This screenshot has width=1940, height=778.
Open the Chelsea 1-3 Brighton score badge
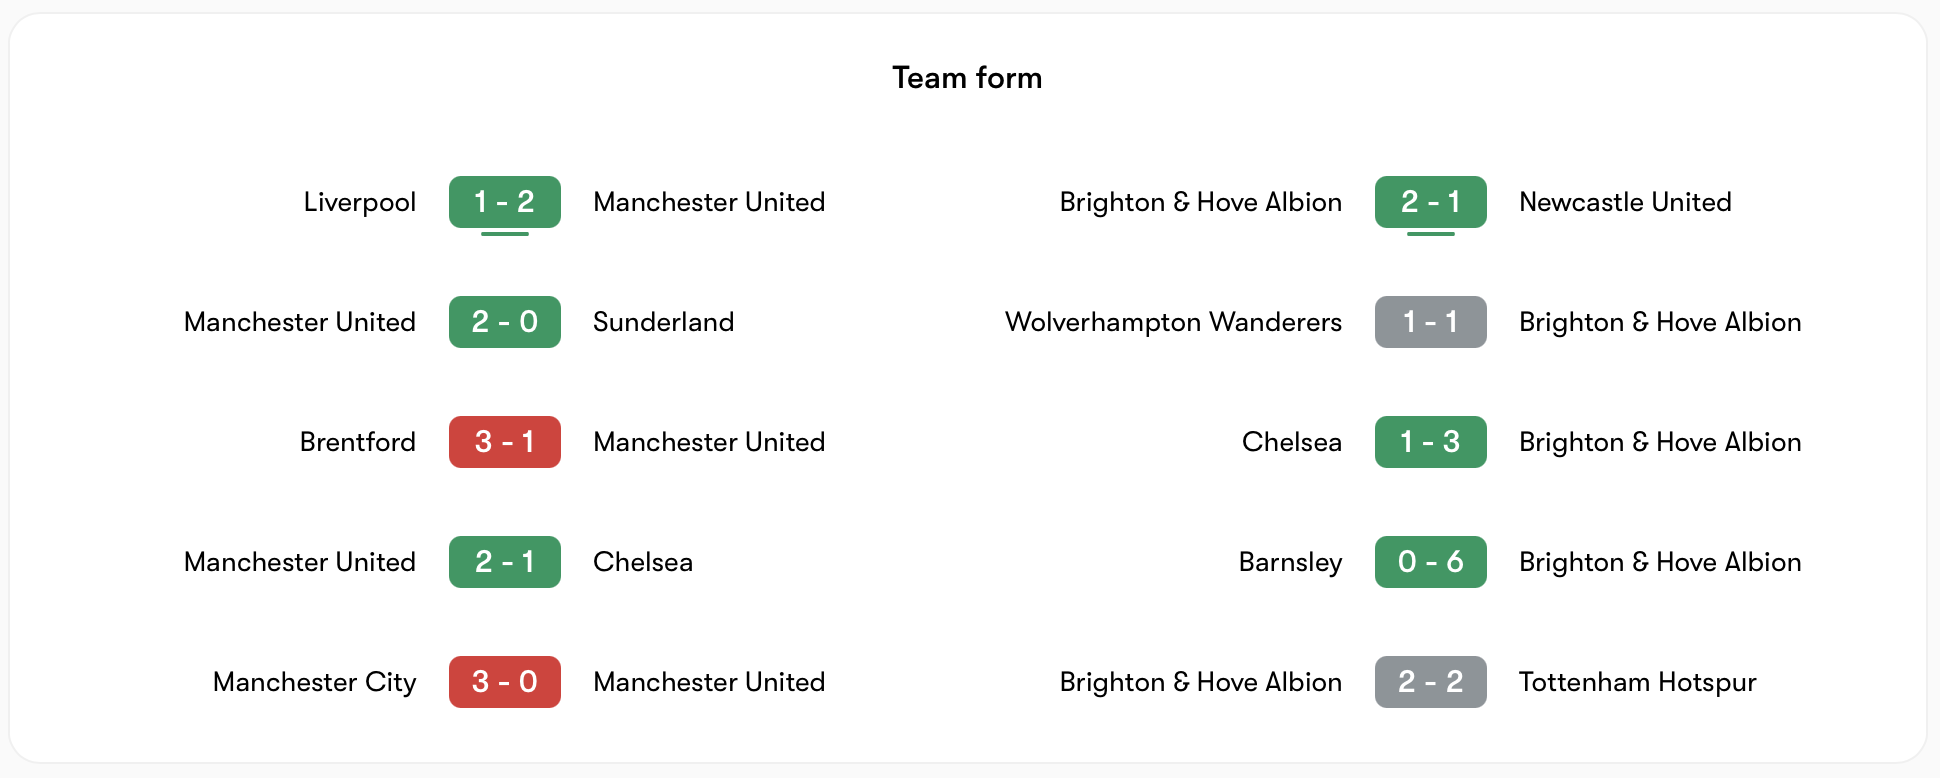(1430, 442)
